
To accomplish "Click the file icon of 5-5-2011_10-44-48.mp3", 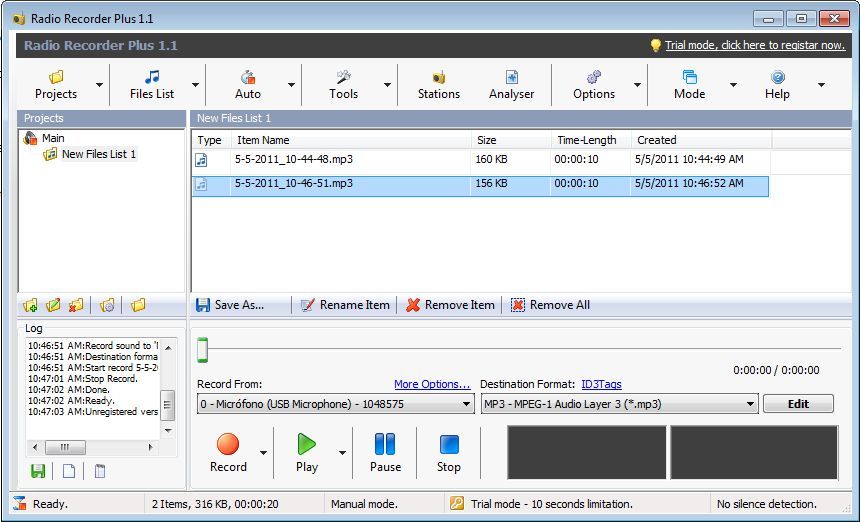I will (x=202, y=160).
